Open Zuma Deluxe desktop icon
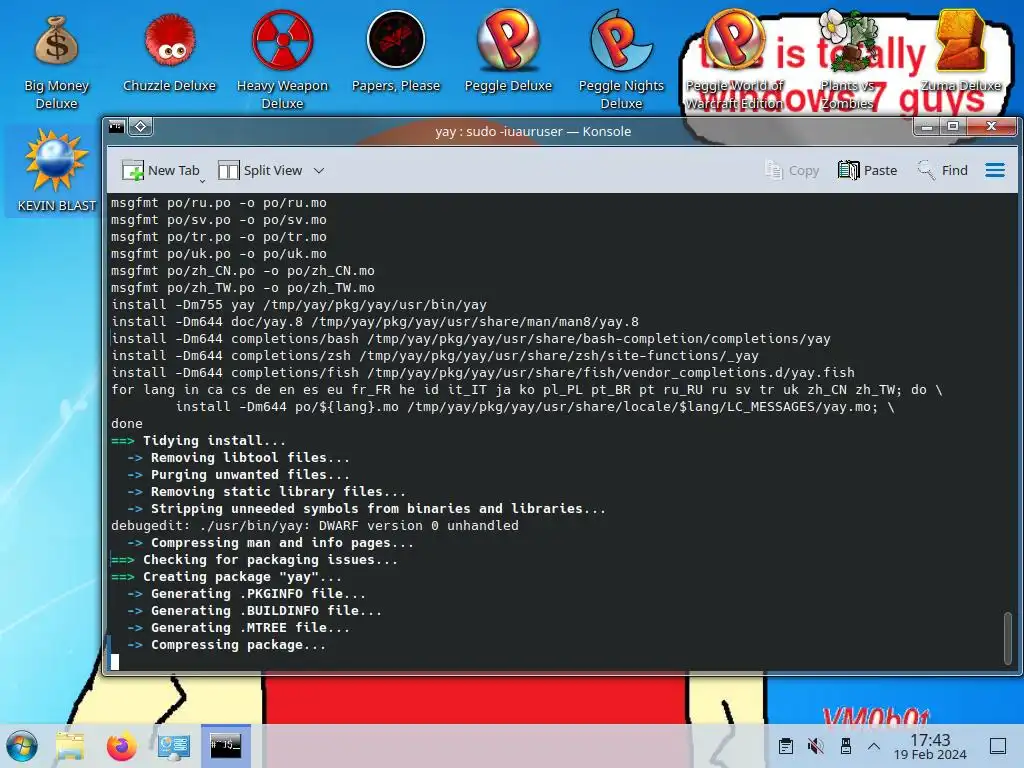Screen dimensions: 1024x768 (x=961, y=52)
